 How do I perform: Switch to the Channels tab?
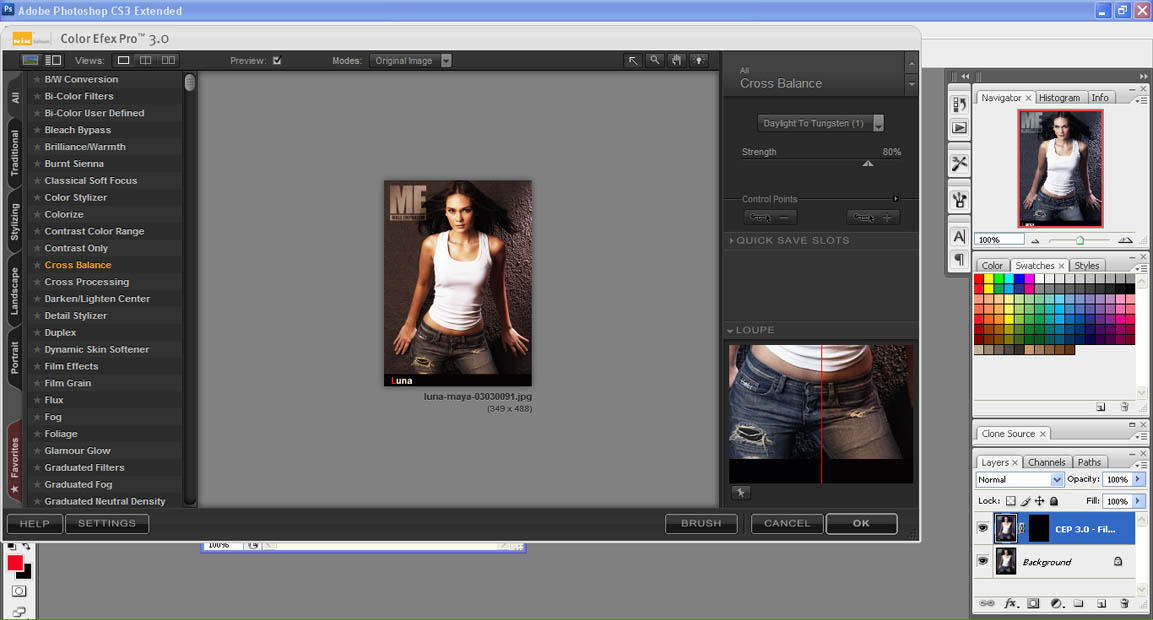tap(1046, 463)
